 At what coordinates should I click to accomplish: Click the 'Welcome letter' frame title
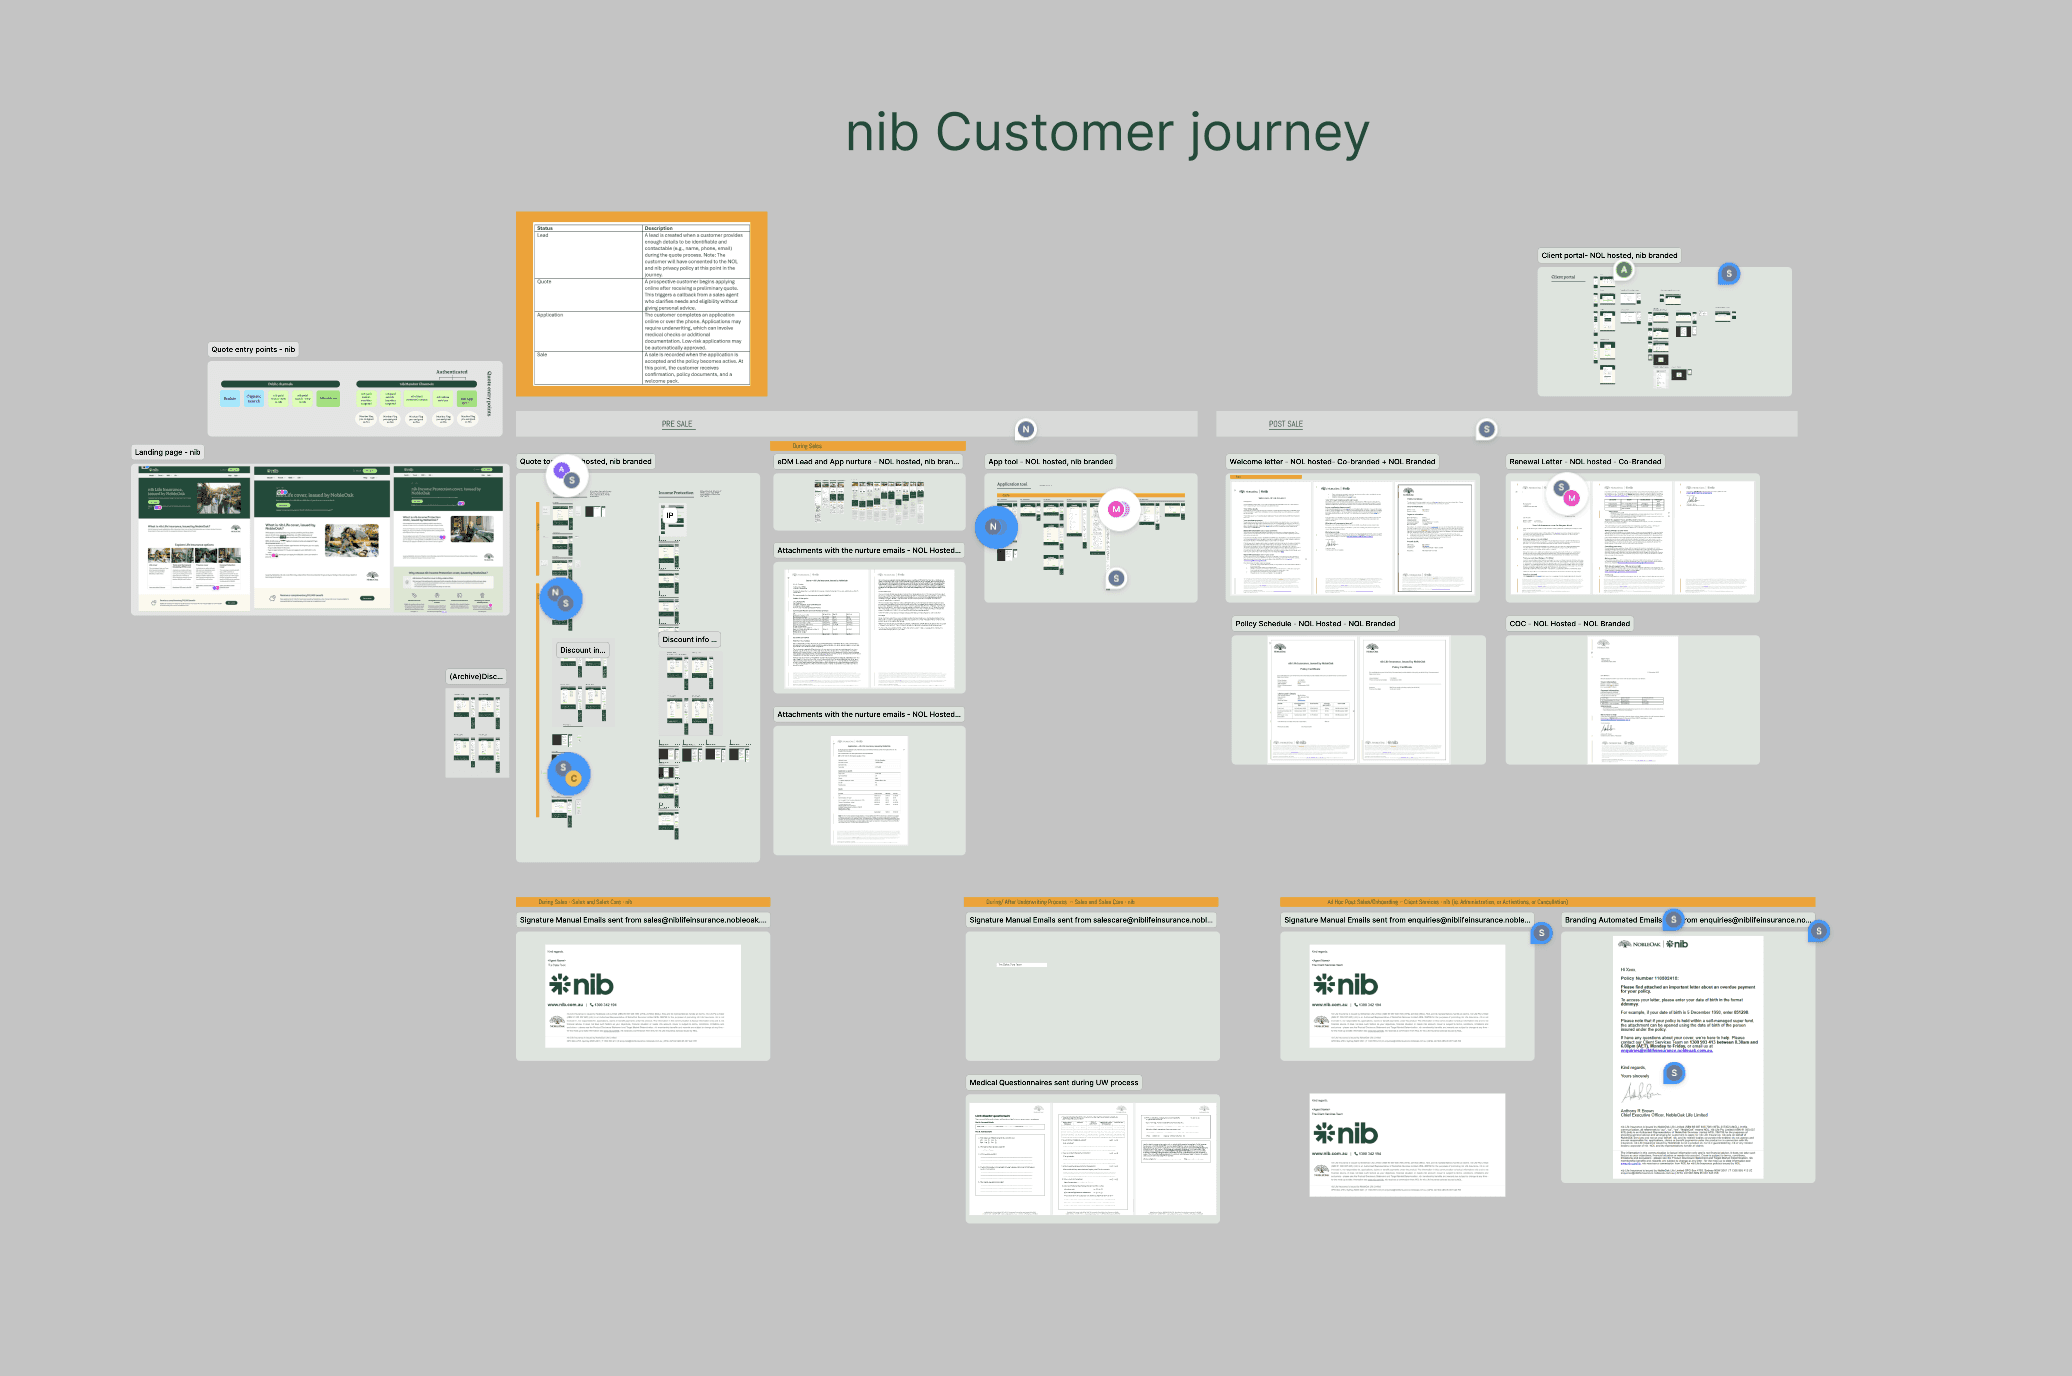tap(1331, 462)
